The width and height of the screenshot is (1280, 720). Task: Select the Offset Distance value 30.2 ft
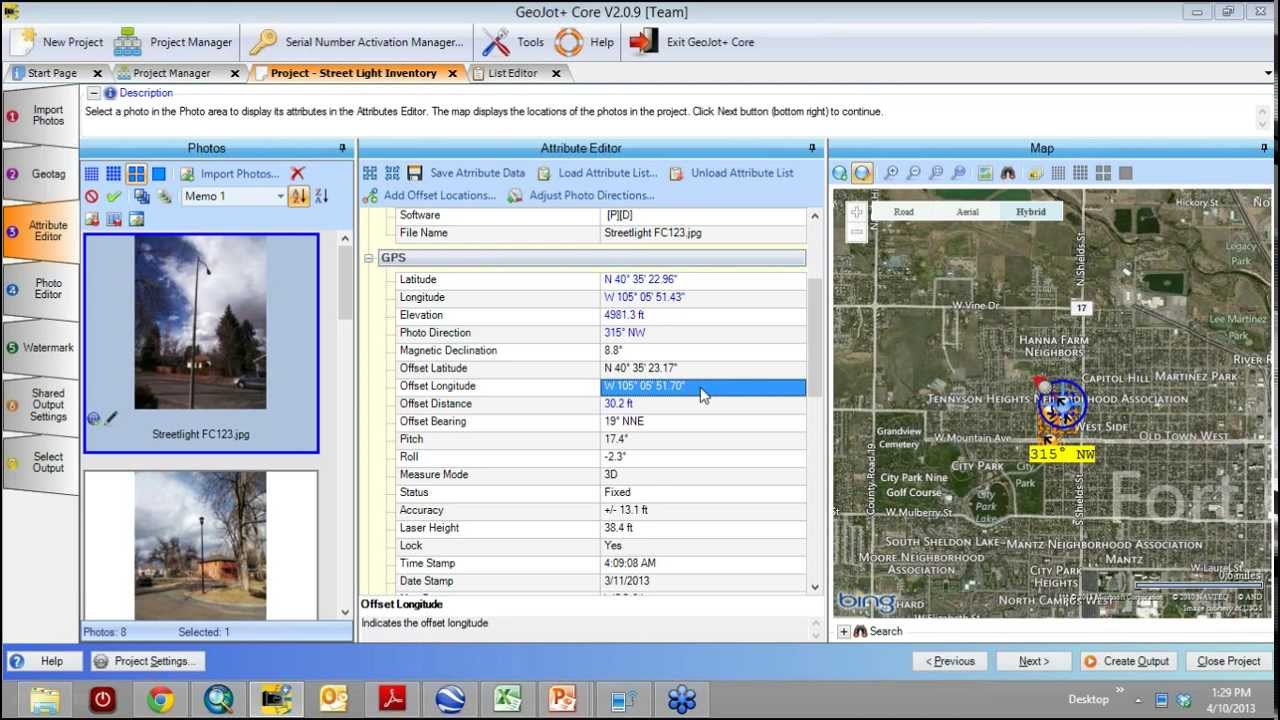(702, 404)
